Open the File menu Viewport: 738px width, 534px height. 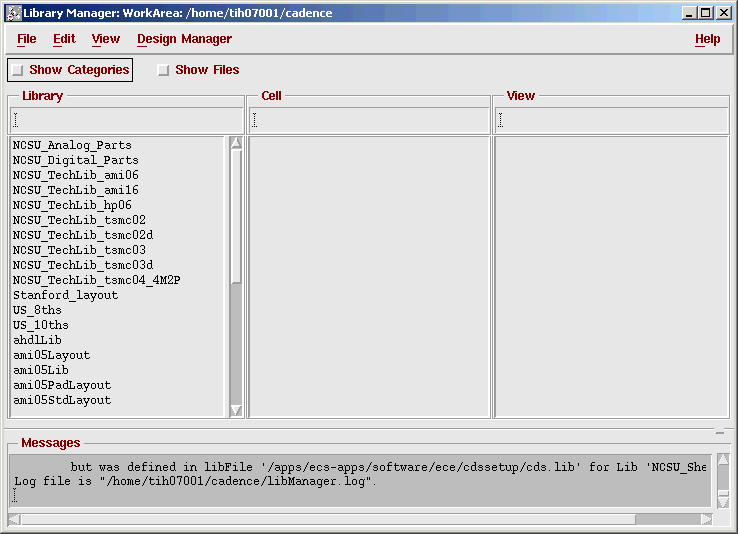pos(26,39)
